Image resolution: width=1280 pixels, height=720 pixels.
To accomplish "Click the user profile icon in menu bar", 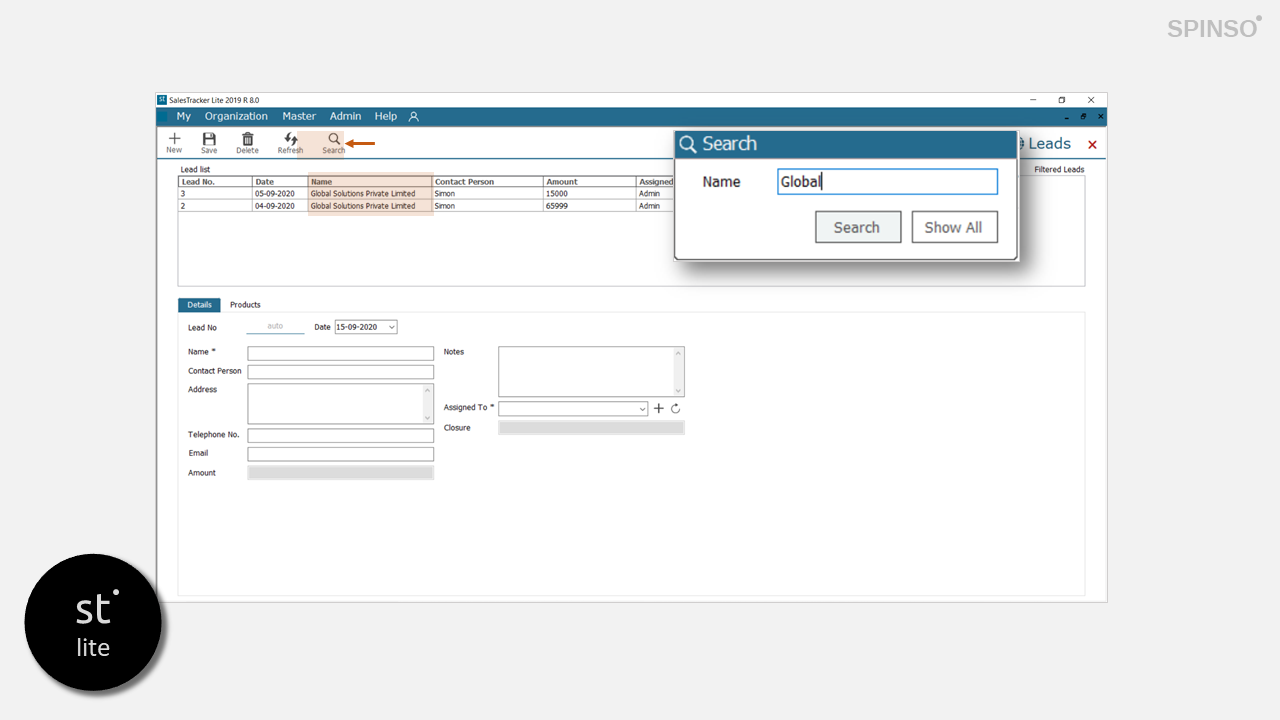I will coord(414,117).
